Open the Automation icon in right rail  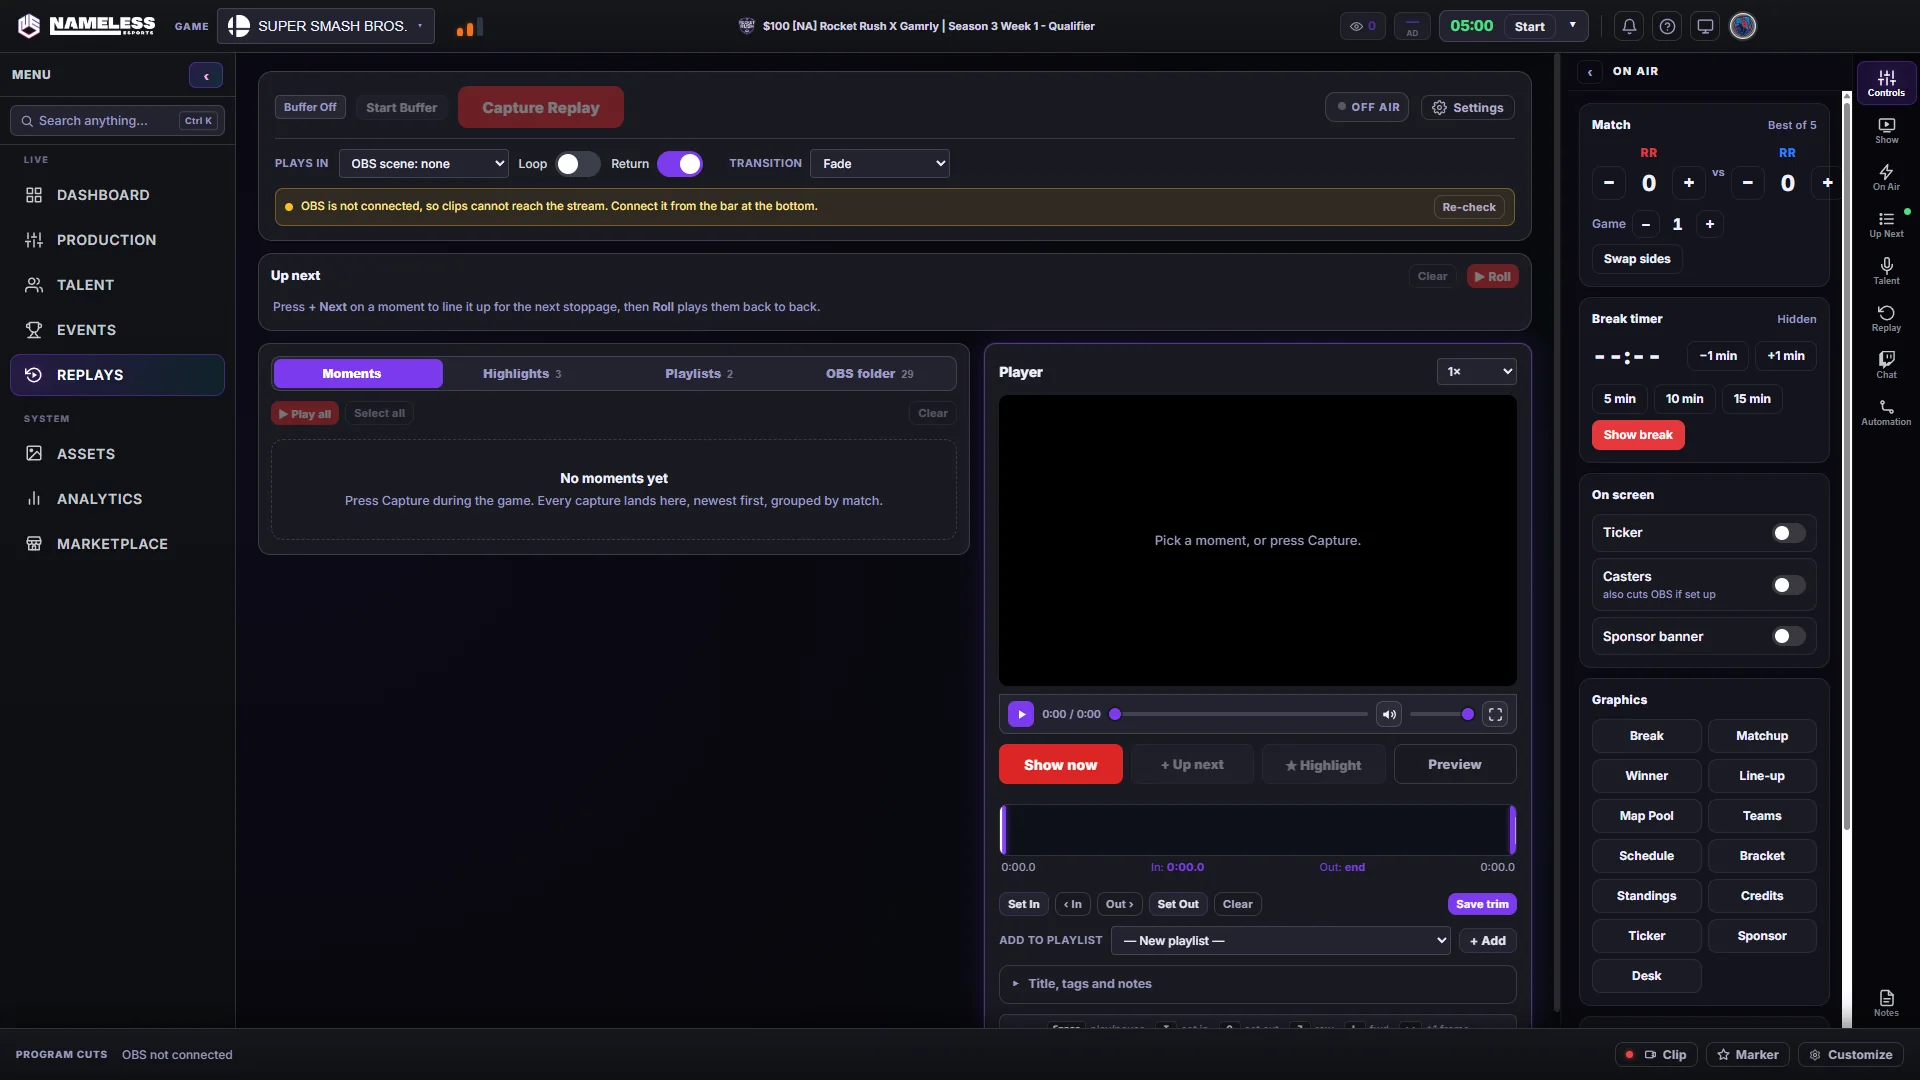pos(1886,412)
